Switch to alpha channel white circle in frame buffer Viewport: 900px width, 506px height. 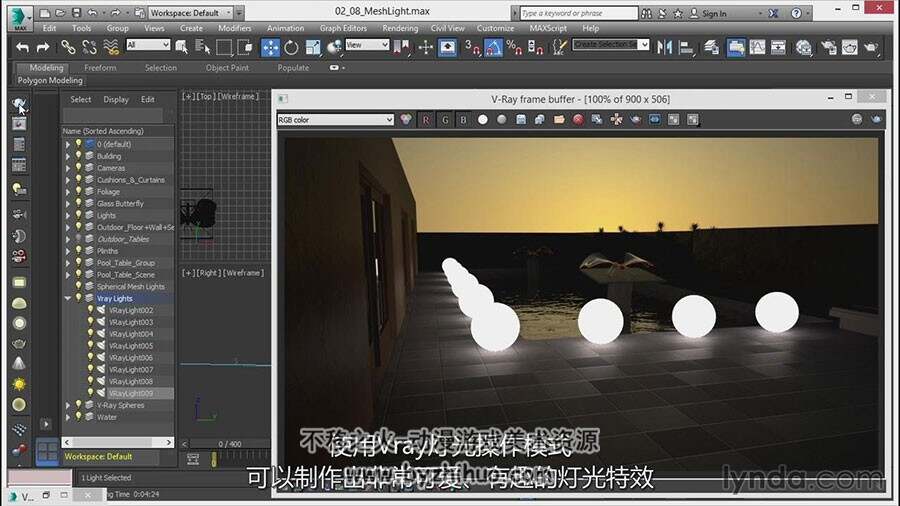pyautogui.click(x=483, y=119)
